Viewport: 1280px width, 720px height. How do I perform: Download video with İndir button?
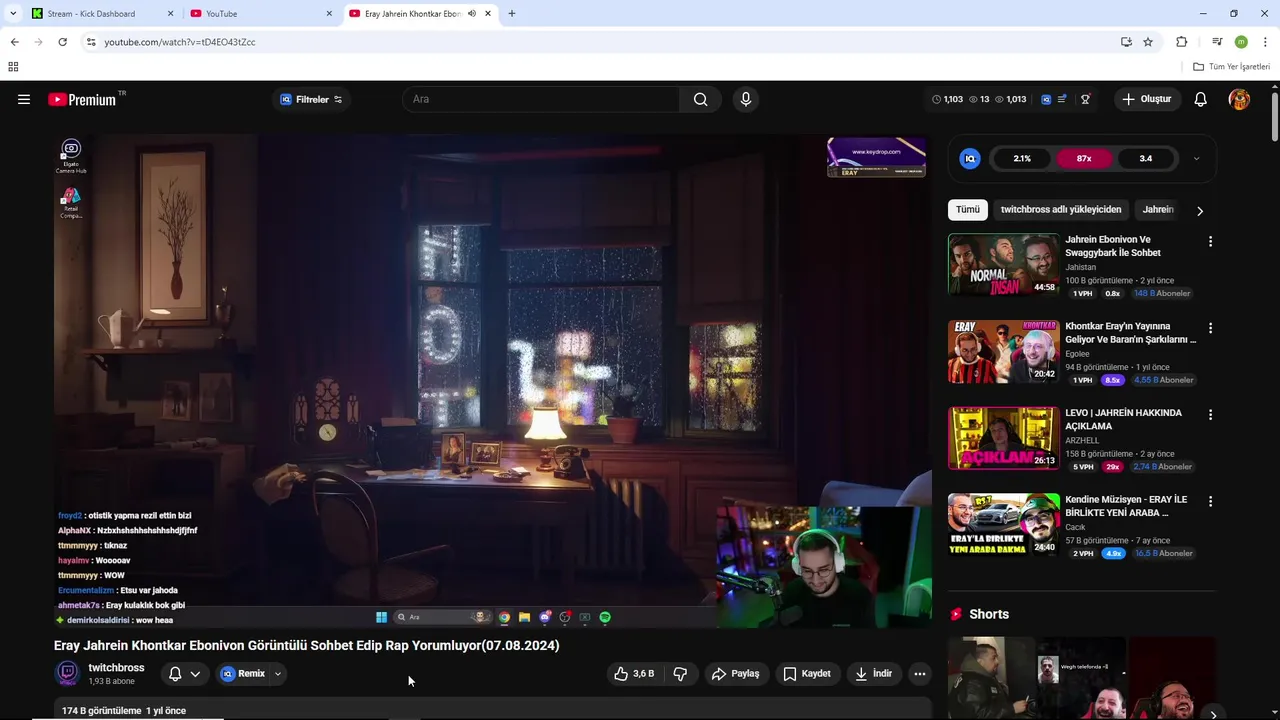pyautogui.click(x=873, y=674)
